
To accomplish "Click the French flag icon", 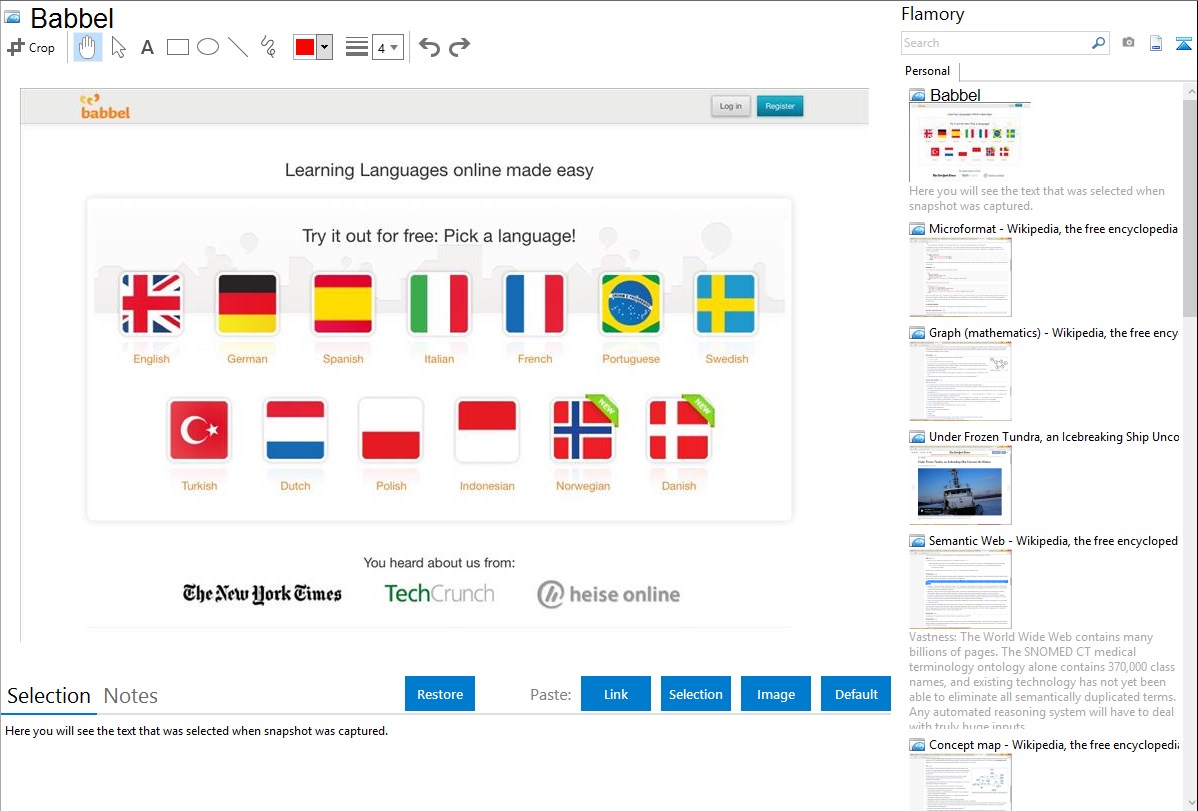I will coord(535,304).
